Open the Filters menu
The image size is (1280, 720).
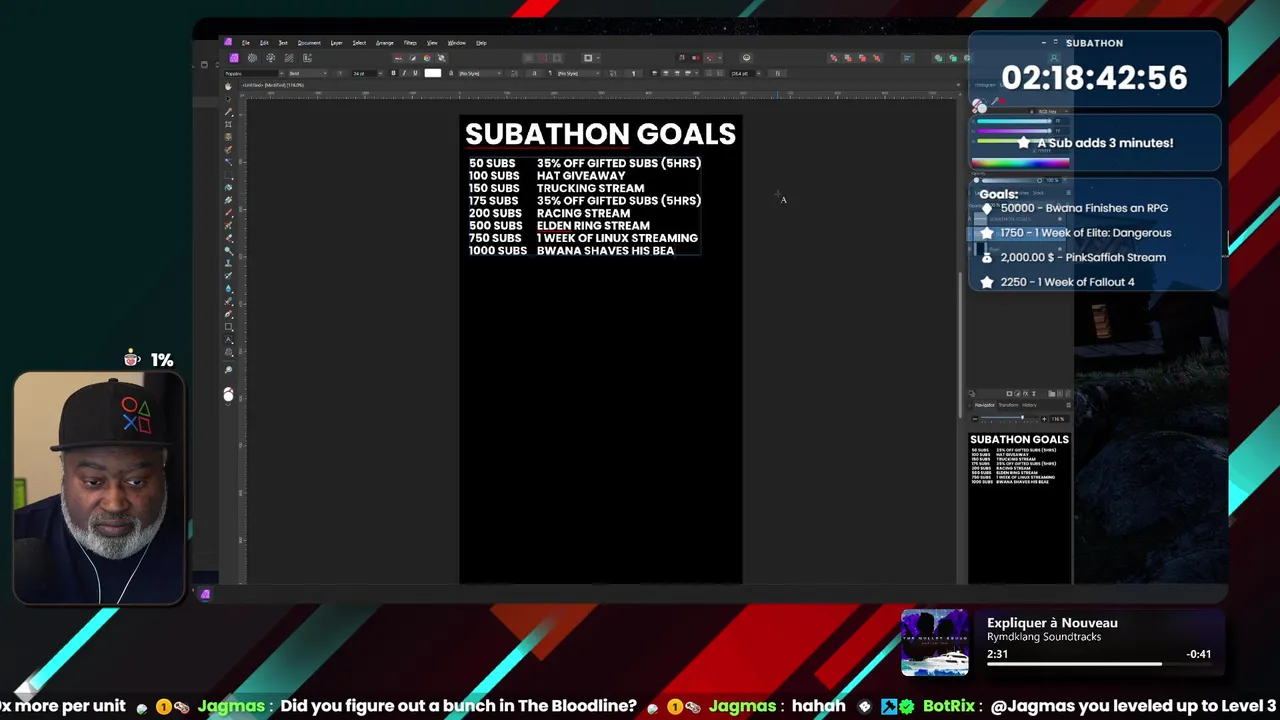(410, 42)
